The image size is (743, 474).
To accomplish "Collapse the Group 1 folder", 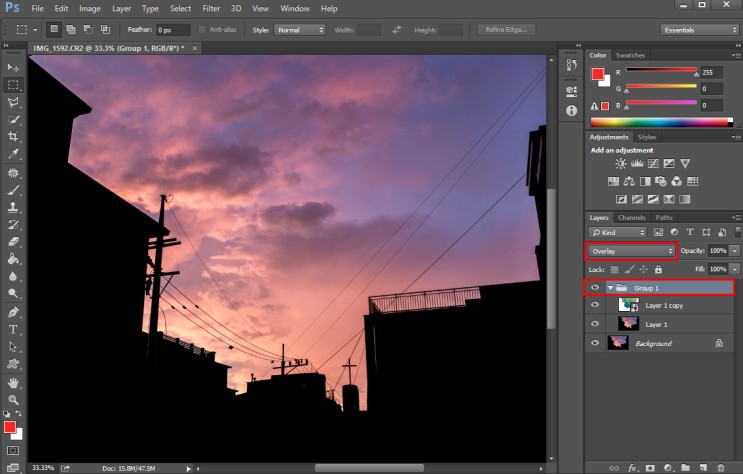I will 610,288.
